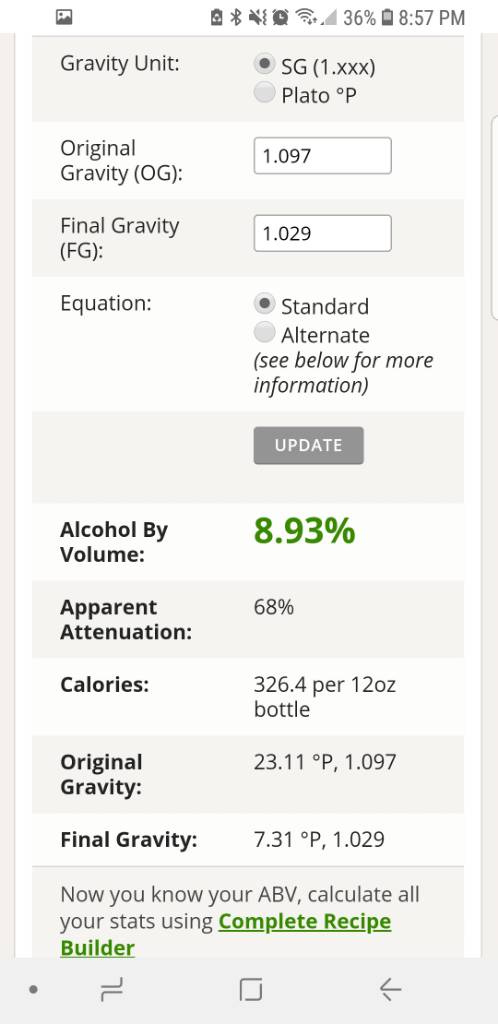The width and height of the screenshot is (498, 1024).
Task: Tap the back arrow in navigation bar
Action: point(390,991)
